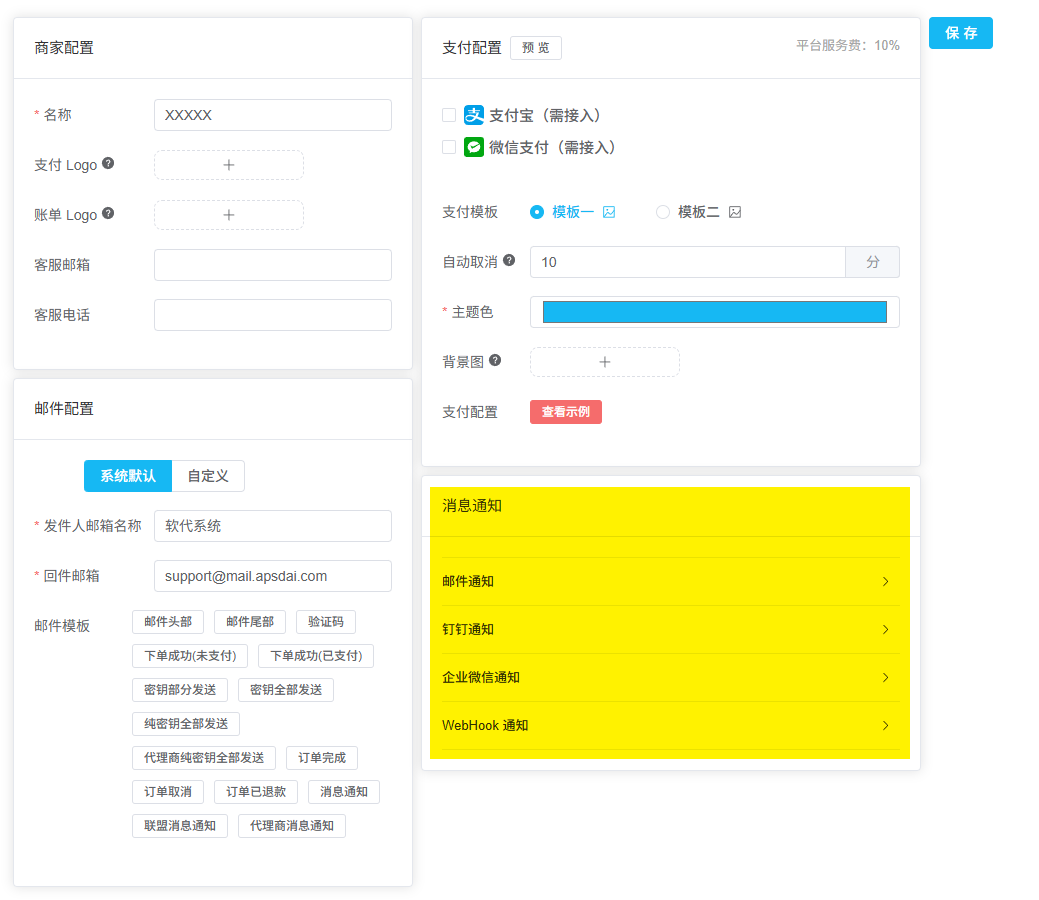The height and width of the screenshot is (900, 1039).
Task: Open the 模板二 preview image icon
Action: (735, 211)
